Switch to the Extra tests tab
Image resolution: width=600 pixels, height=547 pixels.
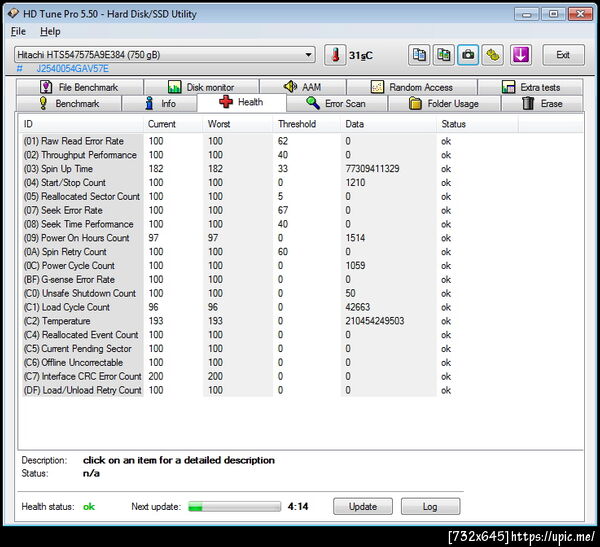pos(530,87)
